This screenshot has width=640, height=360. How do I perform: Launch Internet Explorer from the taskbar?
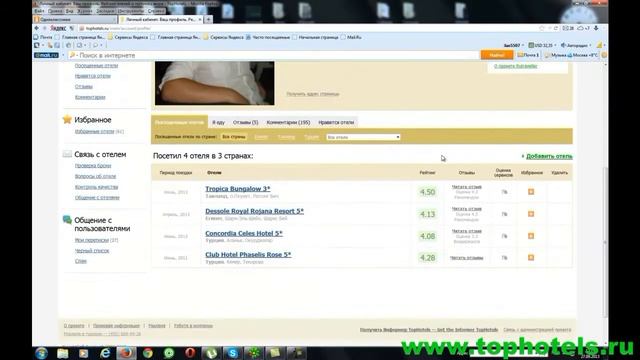105,353
